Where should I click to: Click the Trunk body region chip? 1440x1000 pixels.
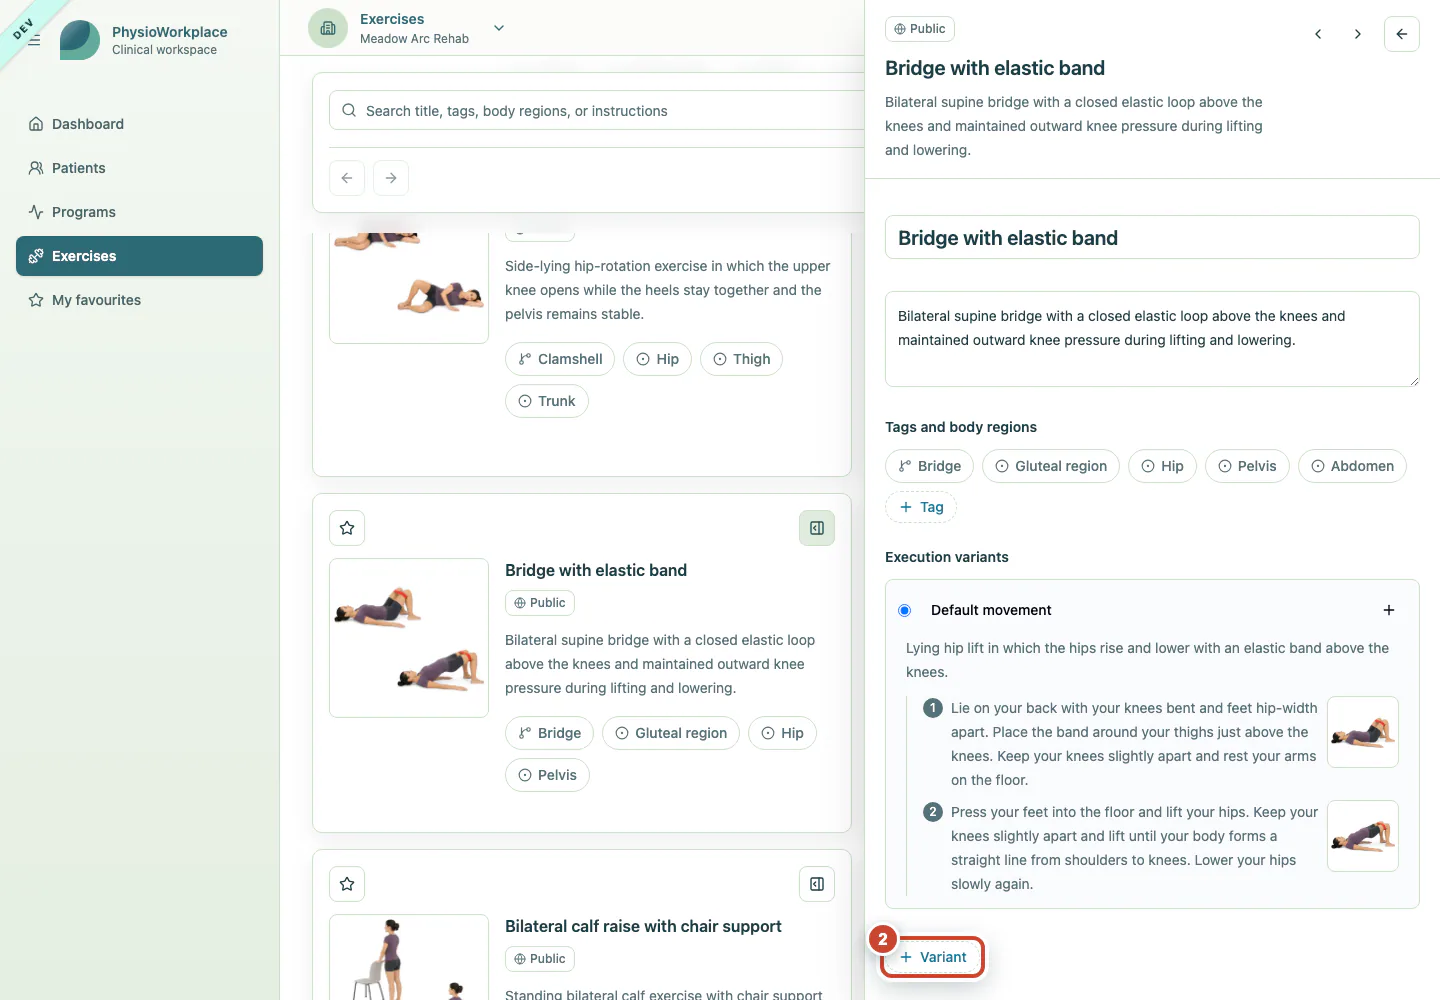pos(547,401)
